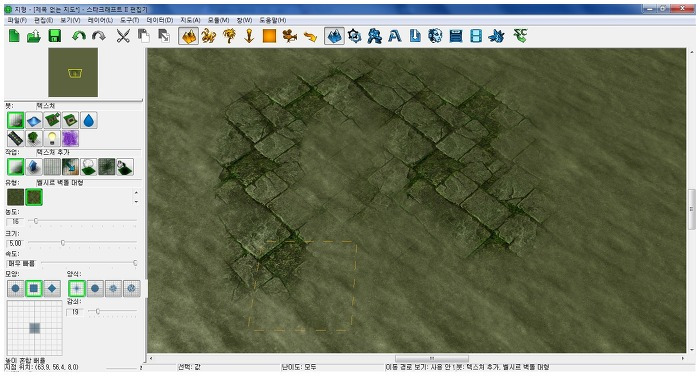700x376 pixels.
Task: Select the first highlighted falloff style
Action: coord(77,288)
